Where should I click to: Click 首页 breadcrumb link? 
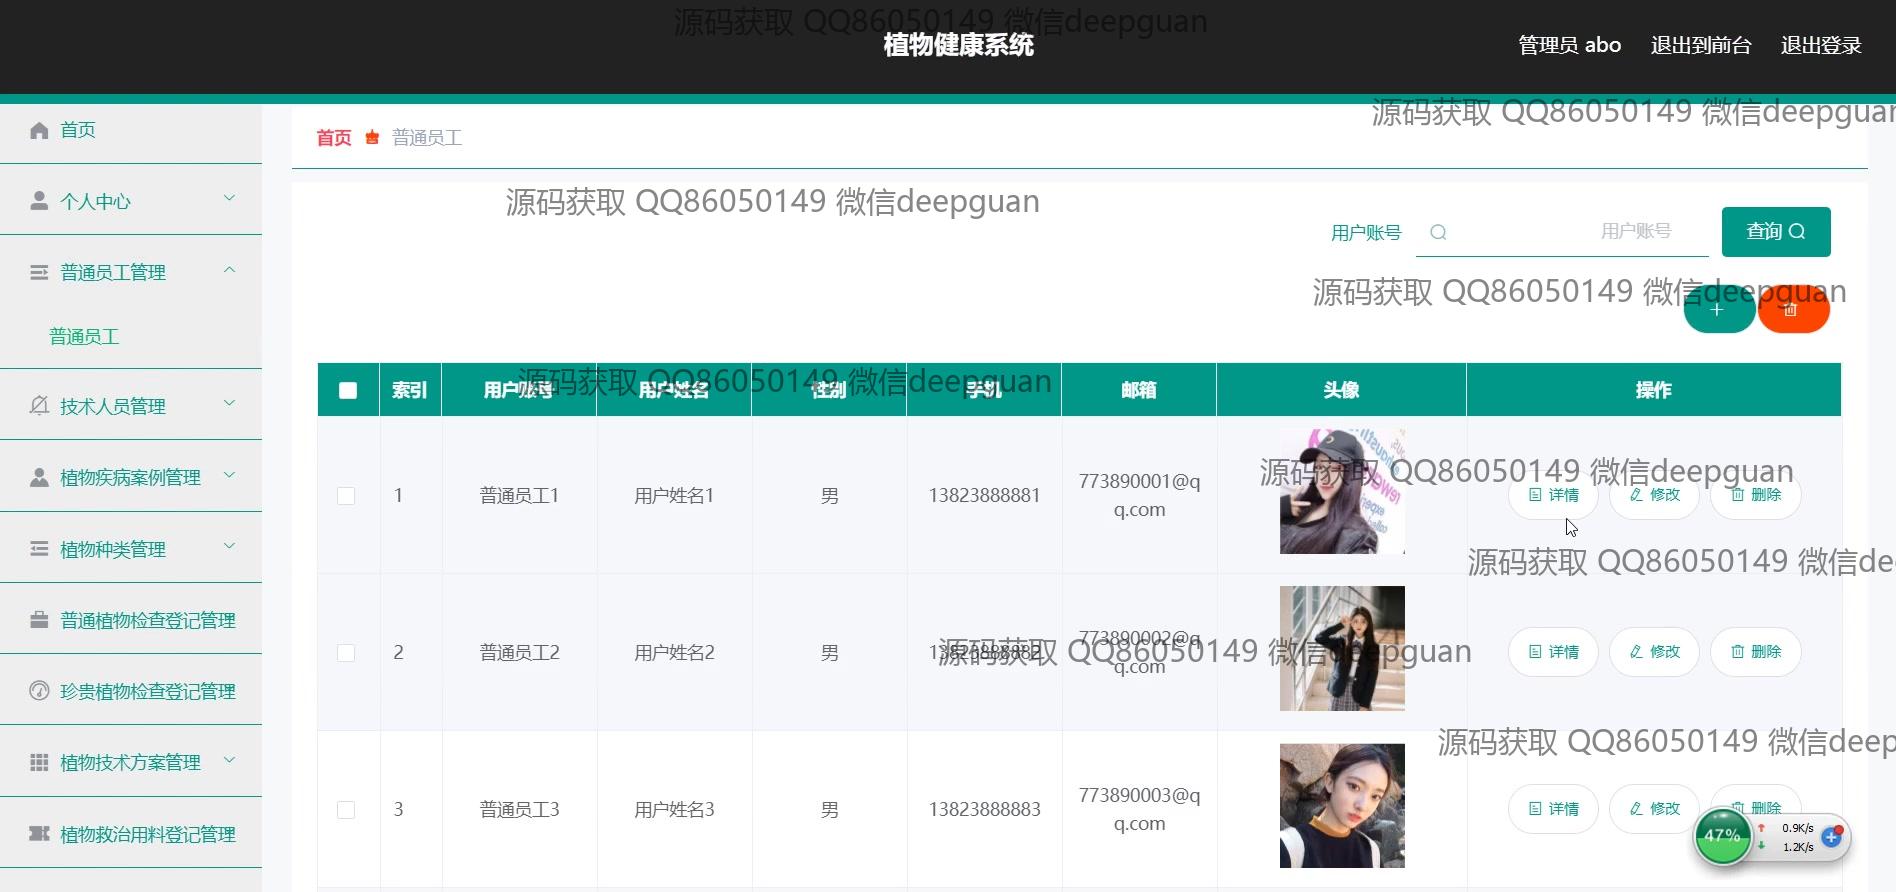click(334, 138)
